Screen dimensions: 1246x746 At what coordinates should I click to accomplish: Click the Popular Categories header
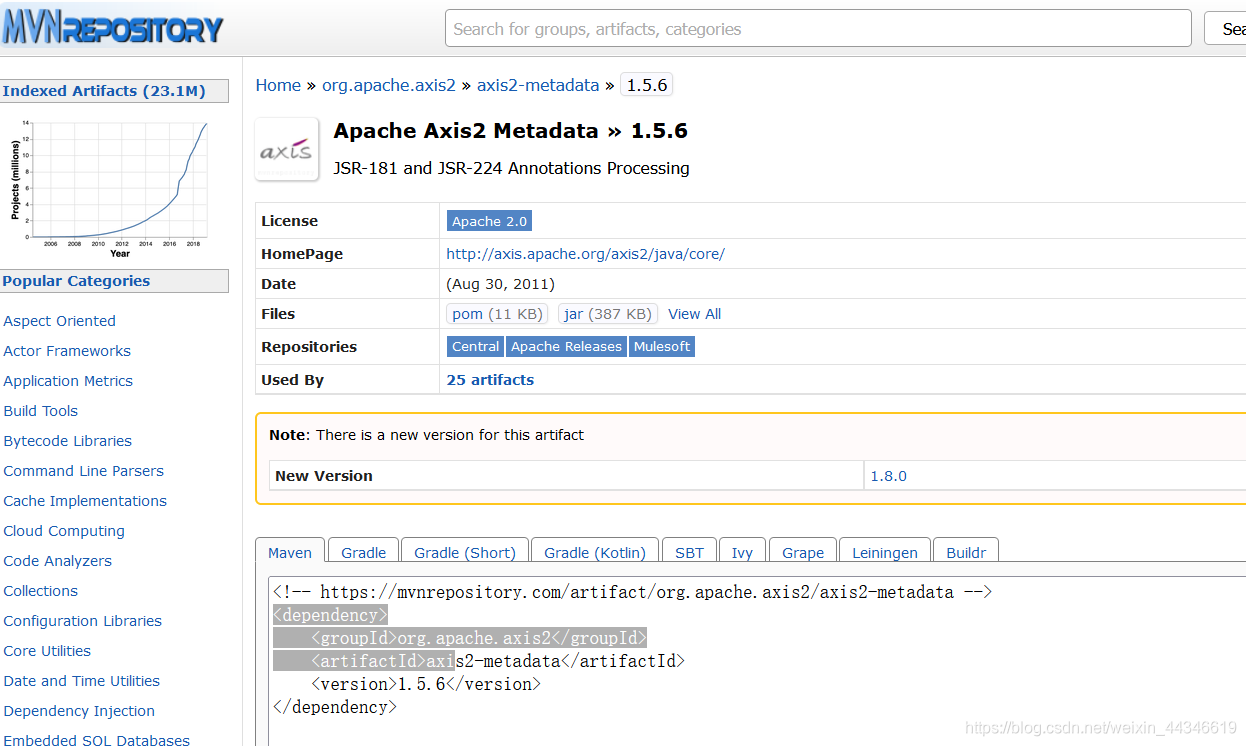coord(114,281)
